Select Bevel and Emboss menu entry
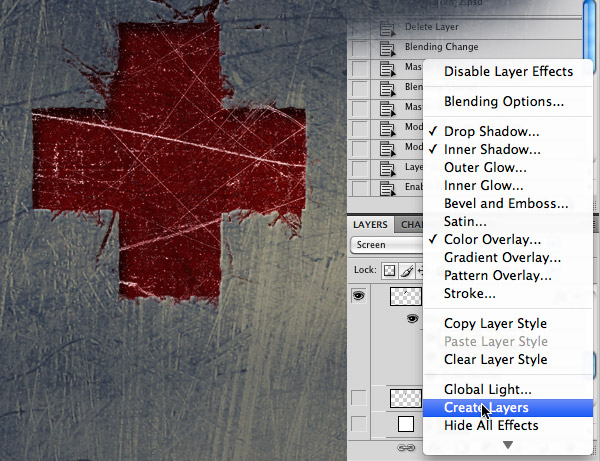The image size is (600, 461). coord(508,204)
